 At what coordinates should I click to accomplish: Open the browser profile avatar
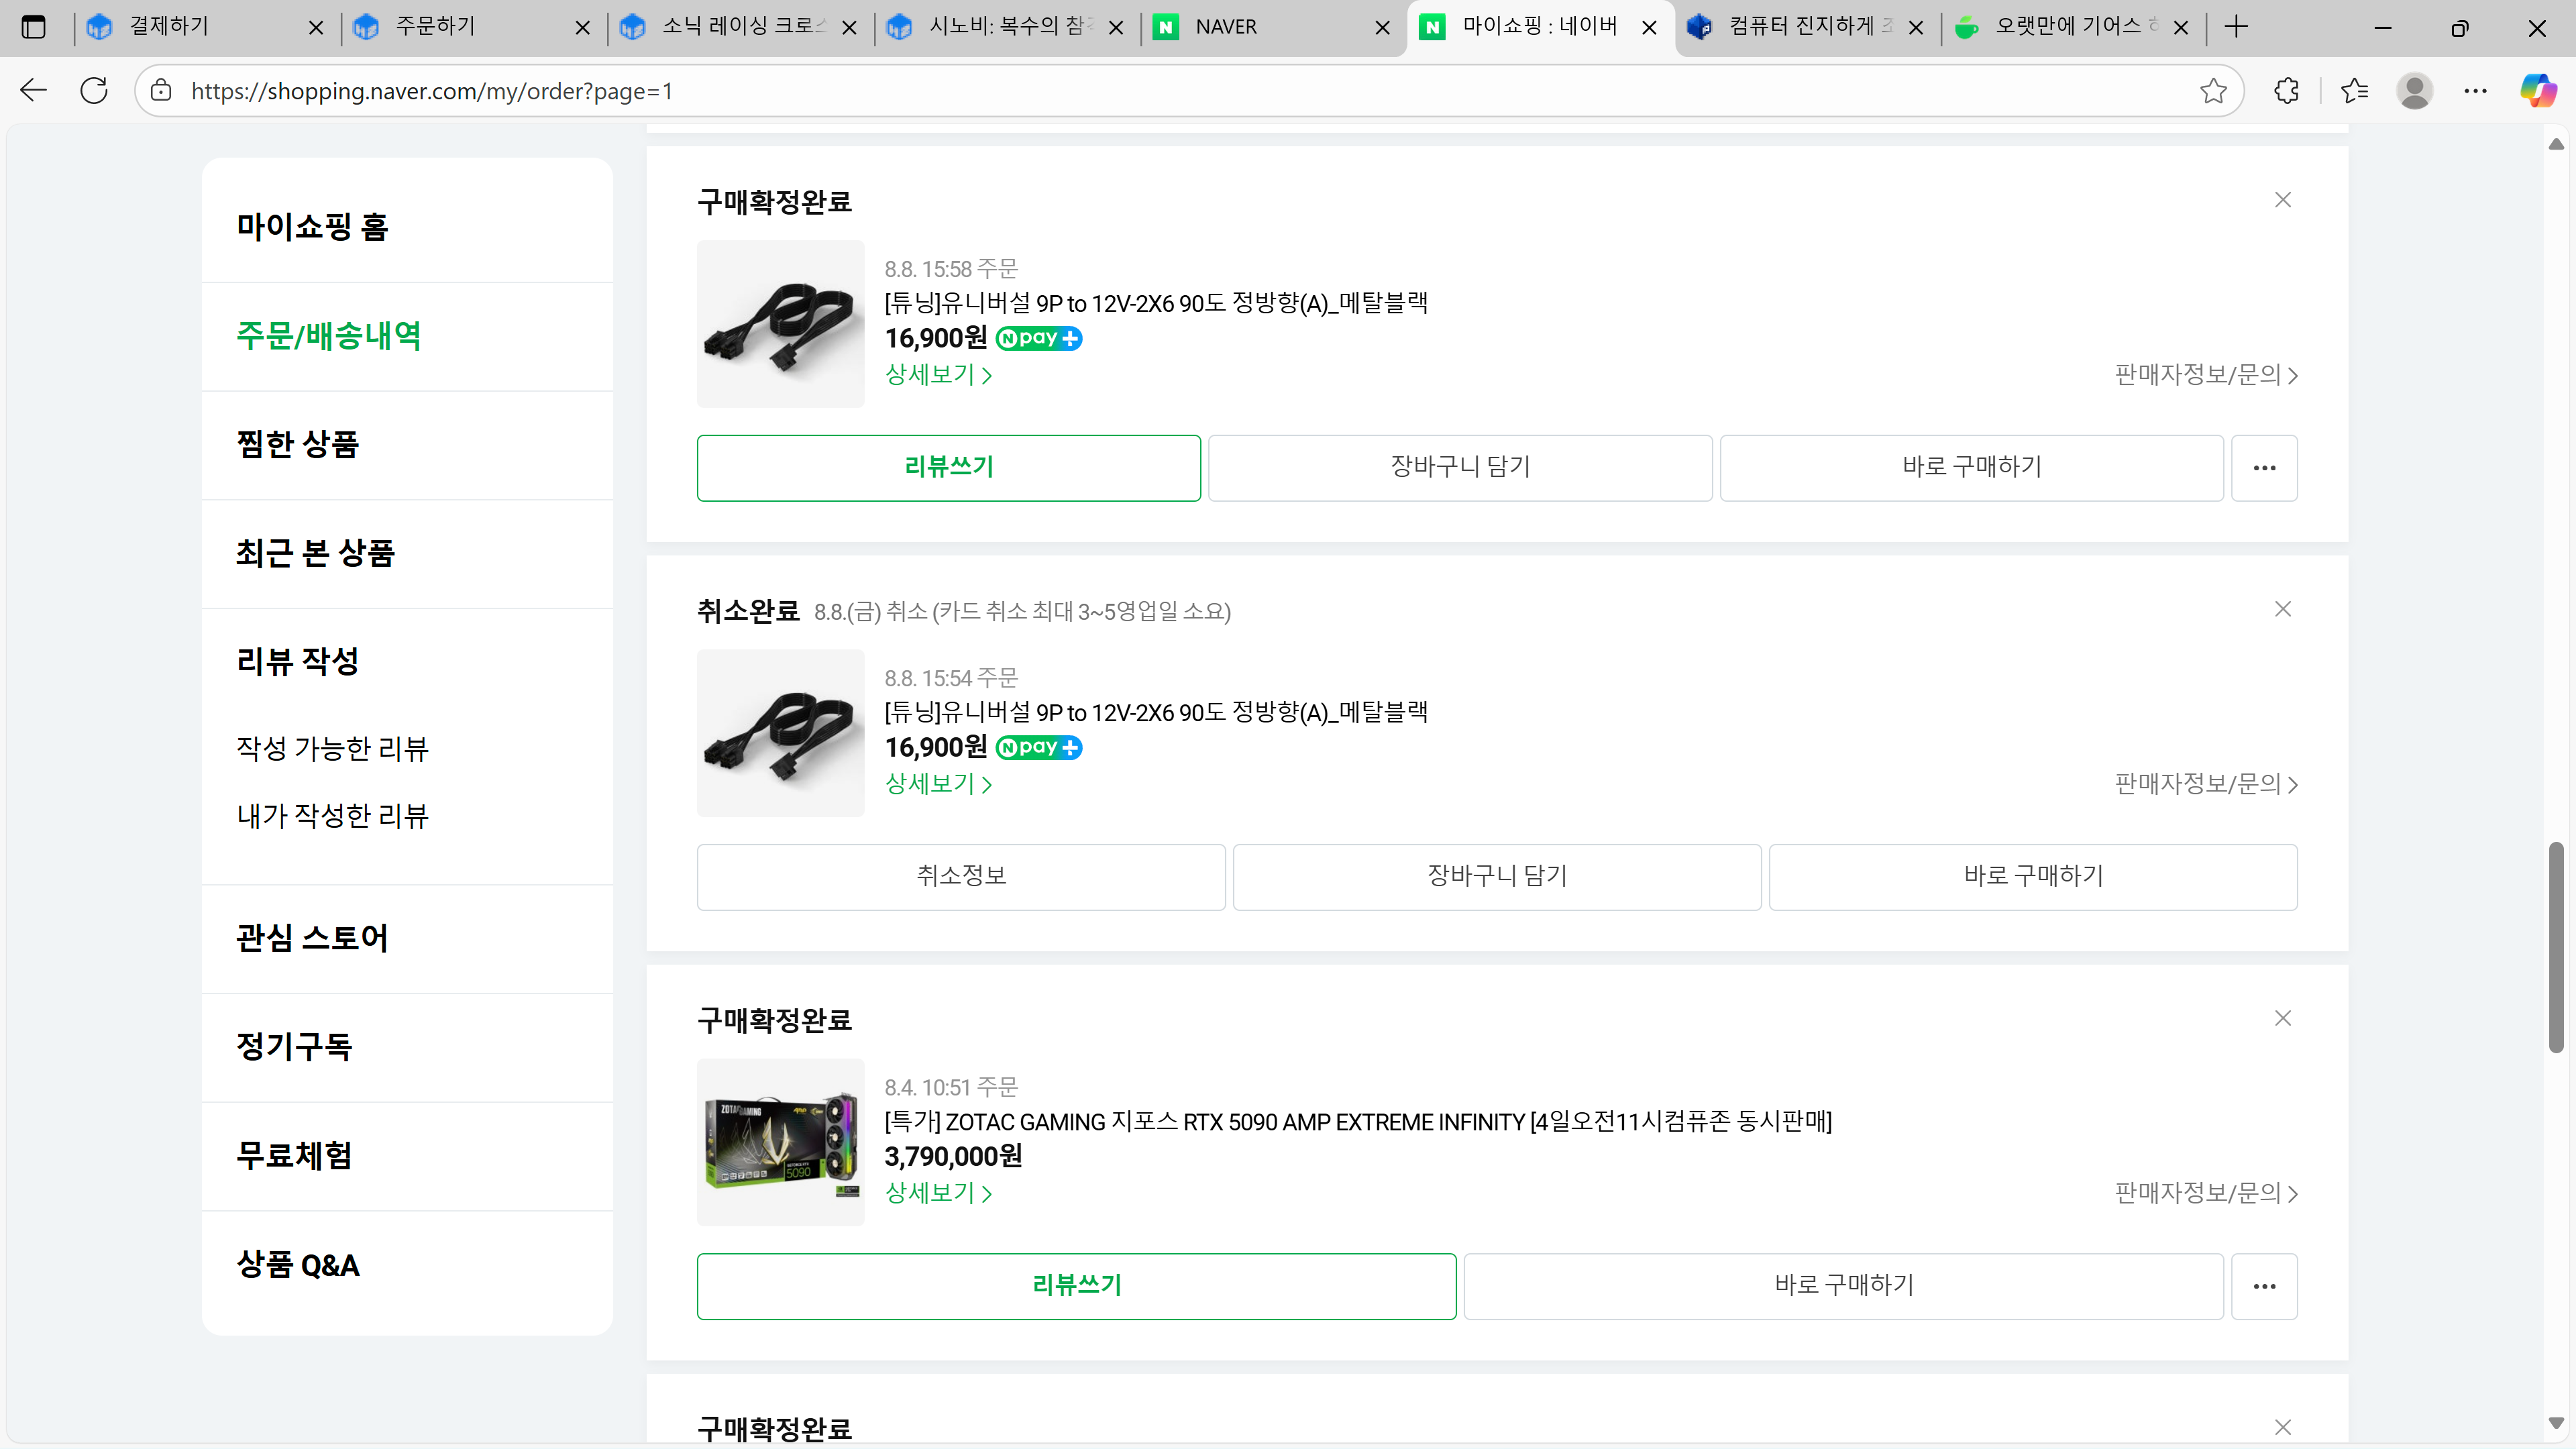tap(2414, 91)
